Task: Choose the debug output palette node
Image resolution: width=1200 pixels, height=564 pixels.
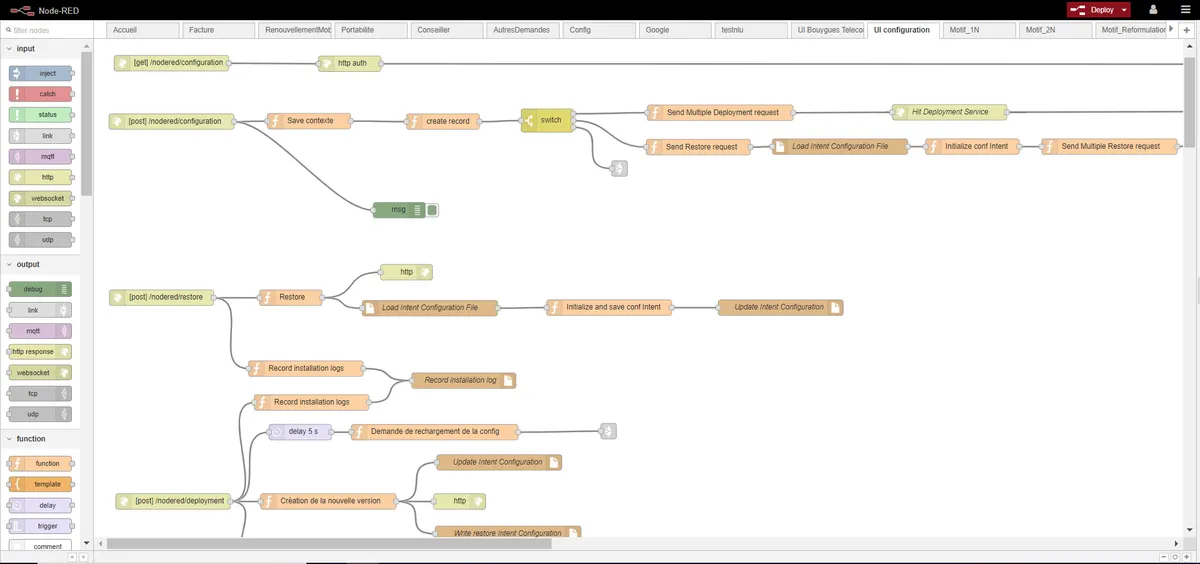Action: click(x=41, y=289)
